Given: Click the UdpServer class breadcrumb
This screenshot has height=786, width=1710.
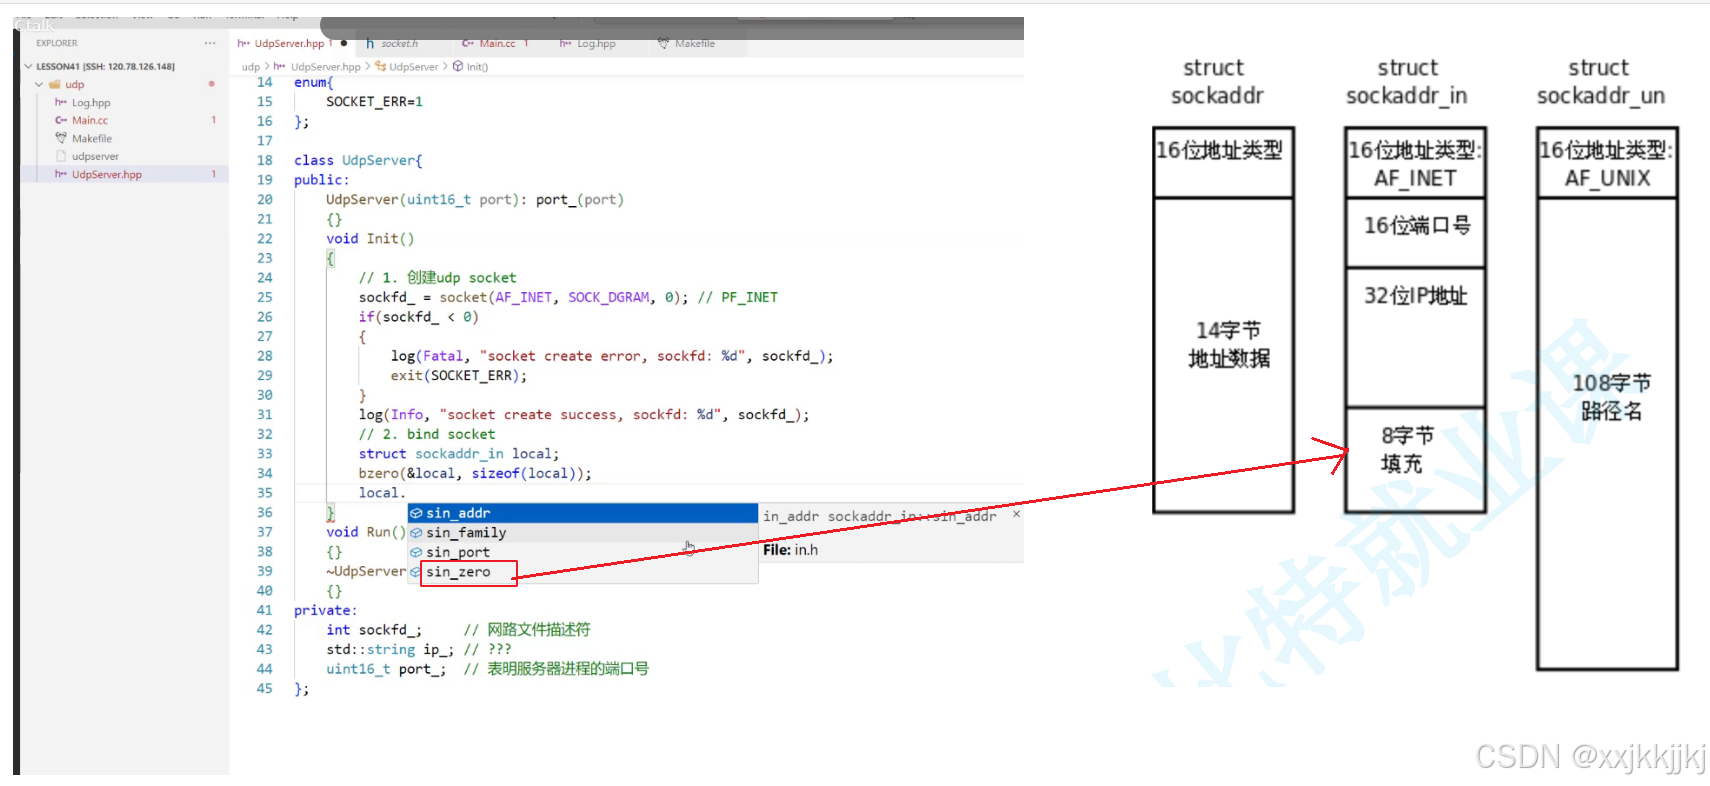Looking at the screenshot, I should tap(413, 67).
